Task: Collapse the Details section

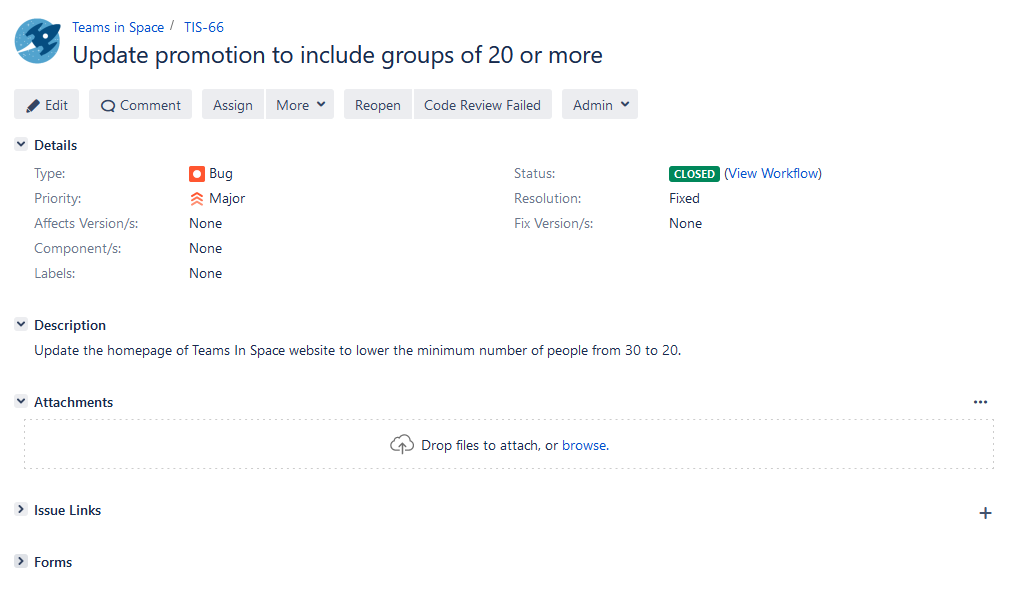Action: coord(20,144)
